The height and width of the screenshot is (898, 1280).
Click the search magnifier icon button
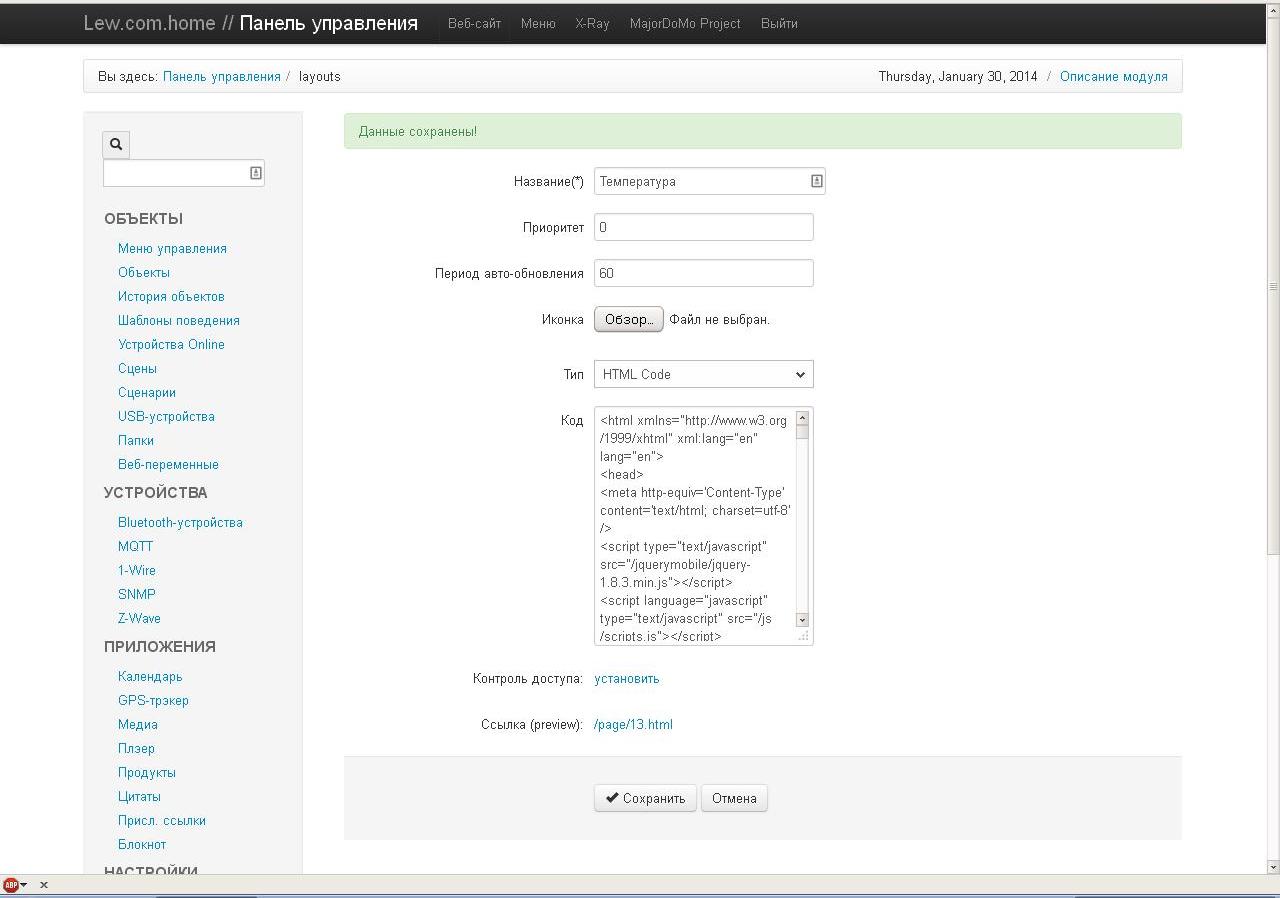pos(116,144)
